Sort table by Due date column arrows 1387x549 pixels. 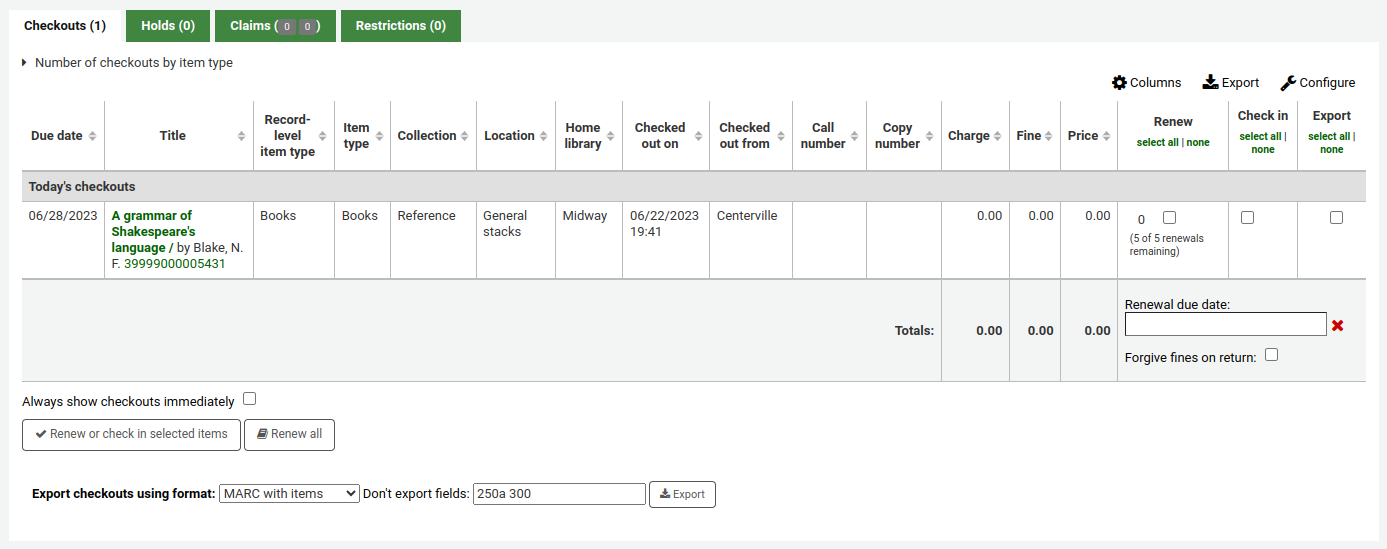pyautogui.click(x=92, y=136)
